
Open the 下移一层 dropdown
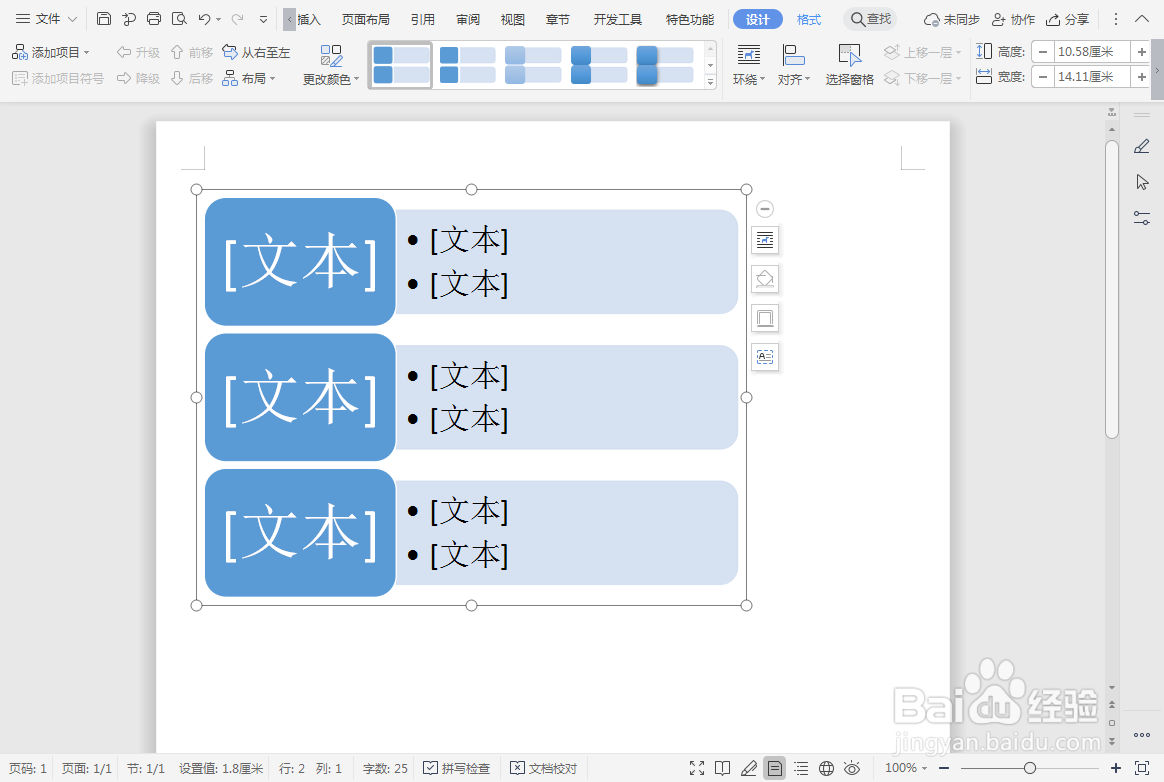(x=923, y=78)
